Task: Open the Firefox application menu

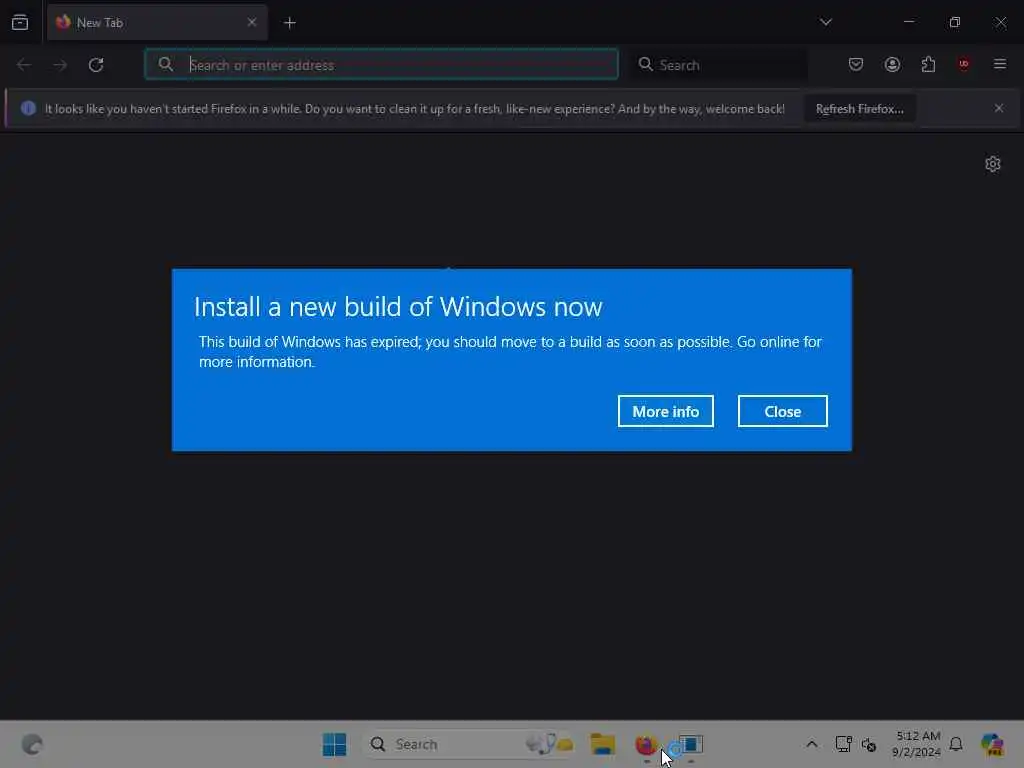Action: [1000, 64]
